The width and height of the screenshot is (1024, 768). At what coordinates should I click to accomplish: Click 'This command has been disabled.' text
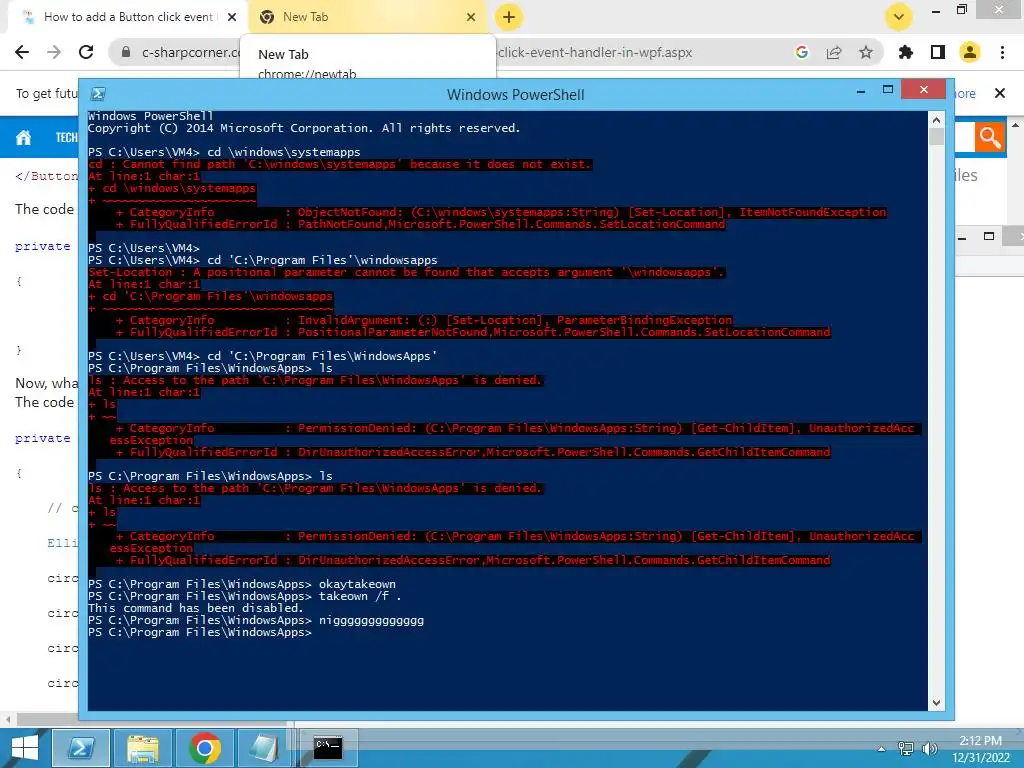point(195,608)
